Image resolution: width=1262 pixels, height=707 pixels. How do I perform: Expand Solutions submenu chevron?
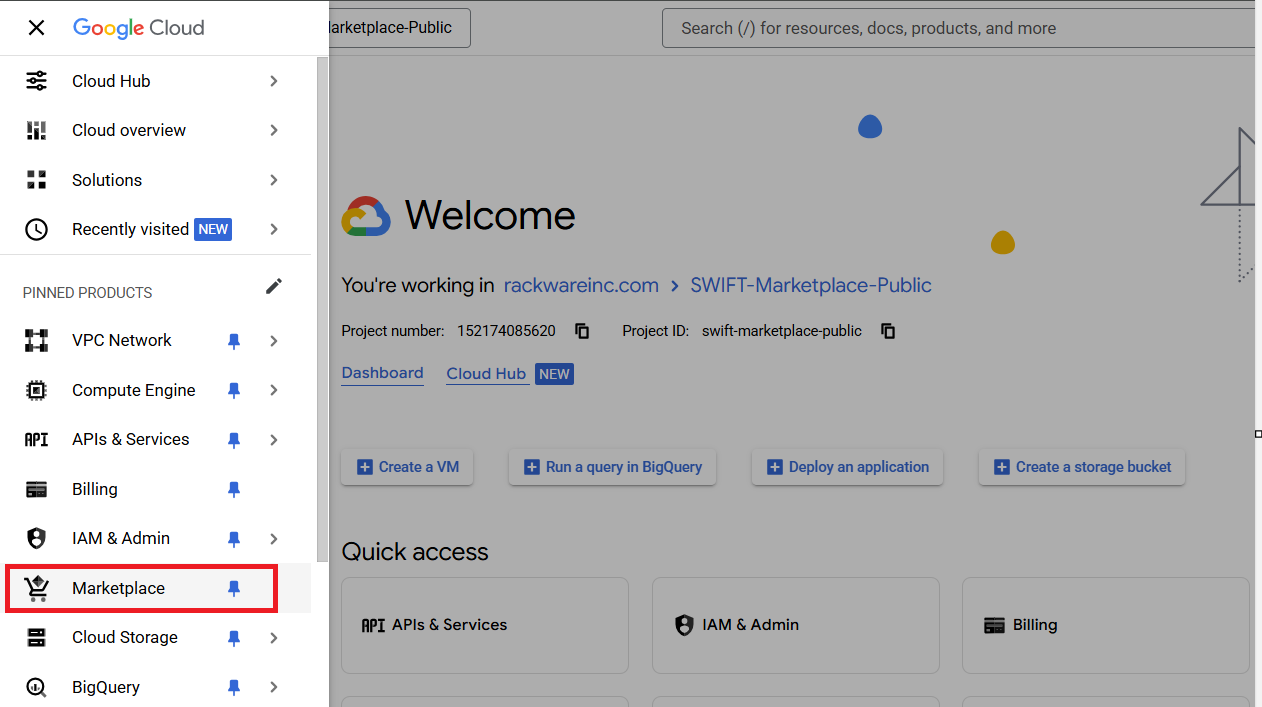tap(274, 180)
